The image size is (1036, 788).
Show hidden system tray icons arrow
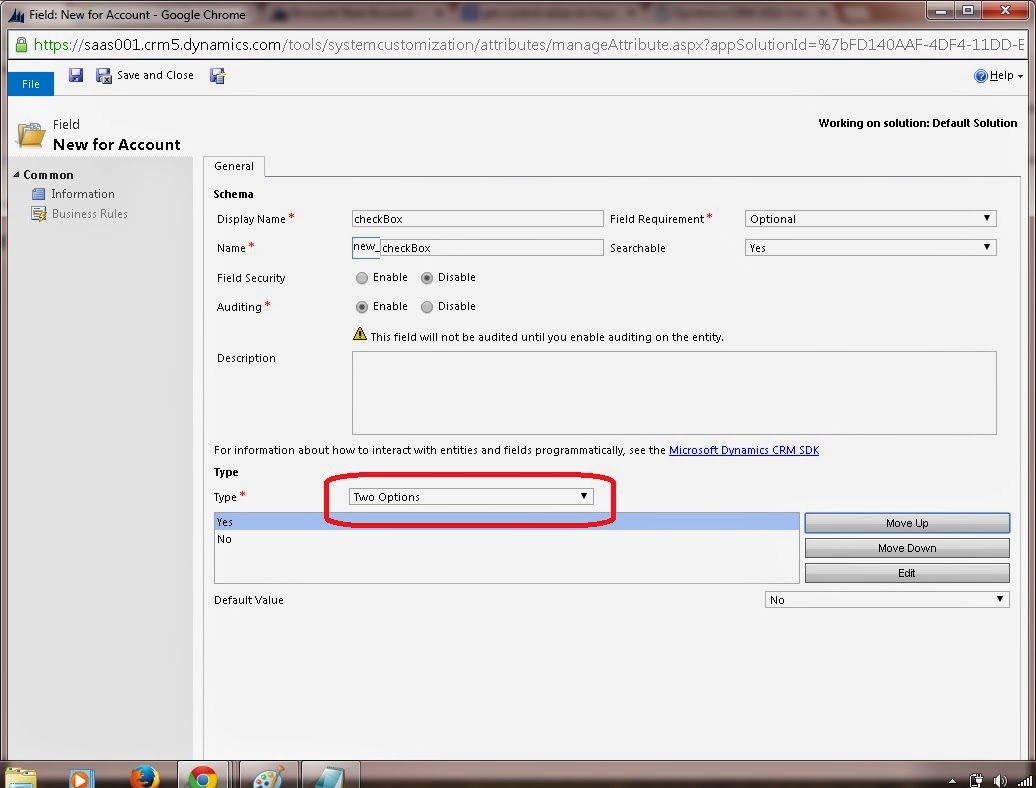click(952, 781)
